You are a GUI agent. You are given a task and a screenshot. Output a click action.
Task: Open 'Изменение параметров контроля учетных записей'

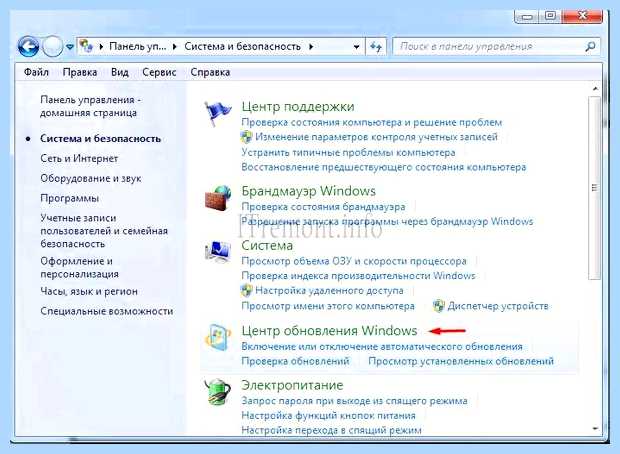[376, 137]
